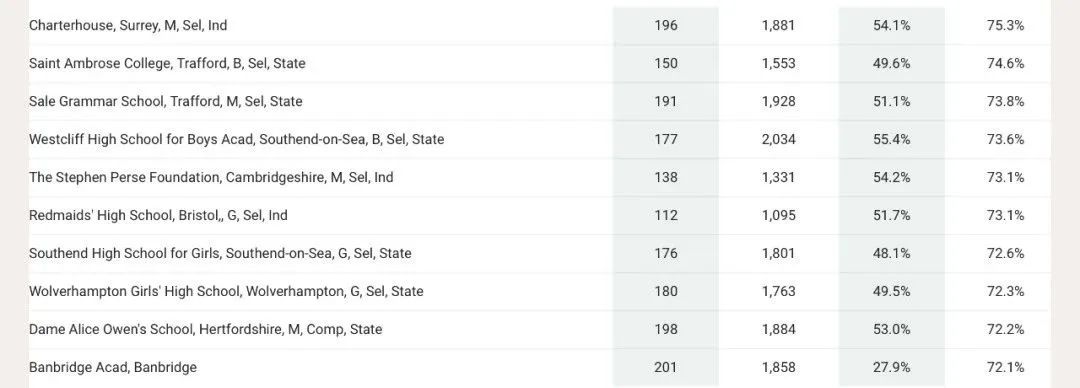Click Banbridge Acad, Banbridge entry
The width and height of the screenshot is (1080, 388).
(x=113, y=367)
